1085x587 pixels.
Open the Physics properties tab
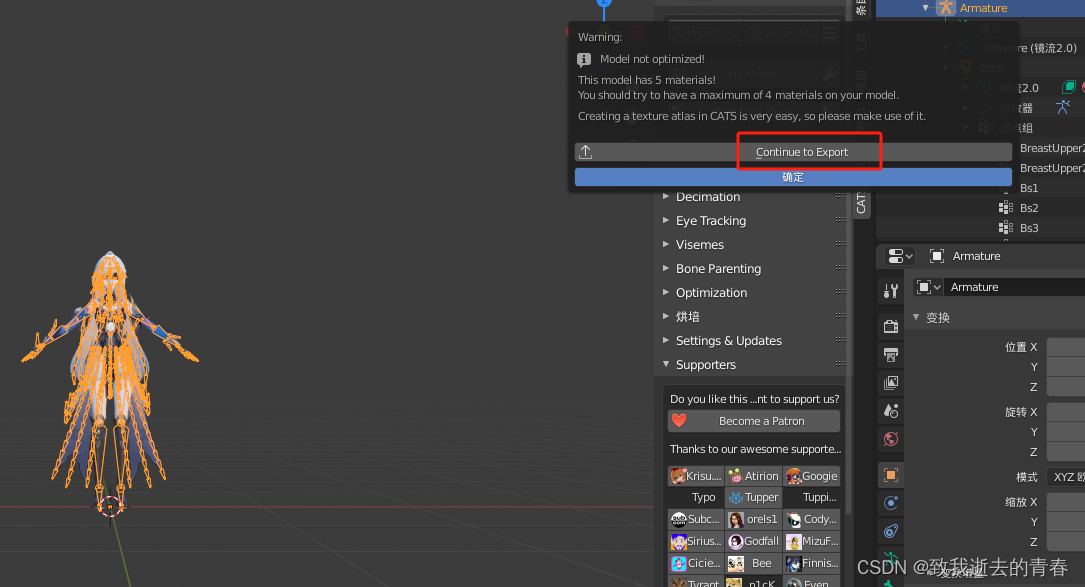[891, 503]
